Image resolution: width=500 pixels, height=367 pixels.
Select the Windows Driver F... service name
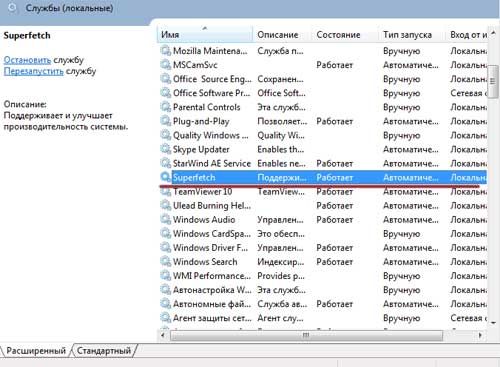click(211, 248)
